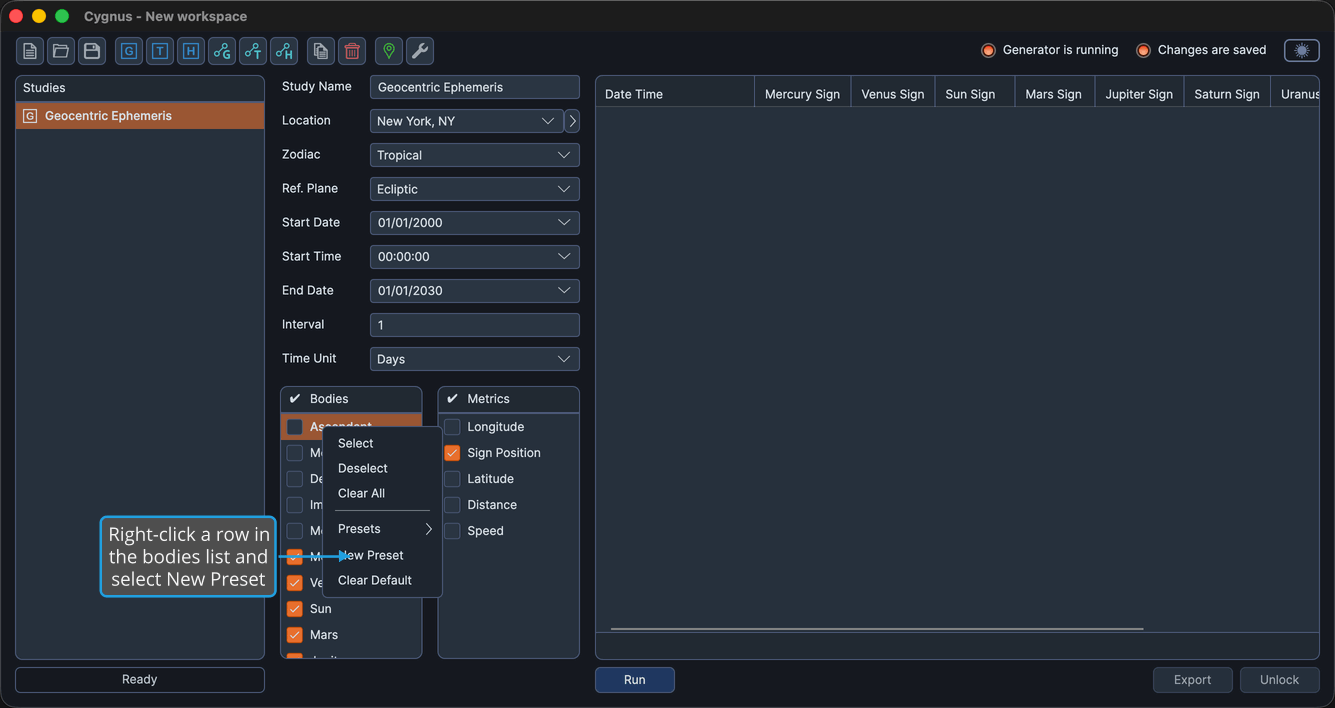
Task: Open locations with the green pin icon
Action: [x=389, y=51]
